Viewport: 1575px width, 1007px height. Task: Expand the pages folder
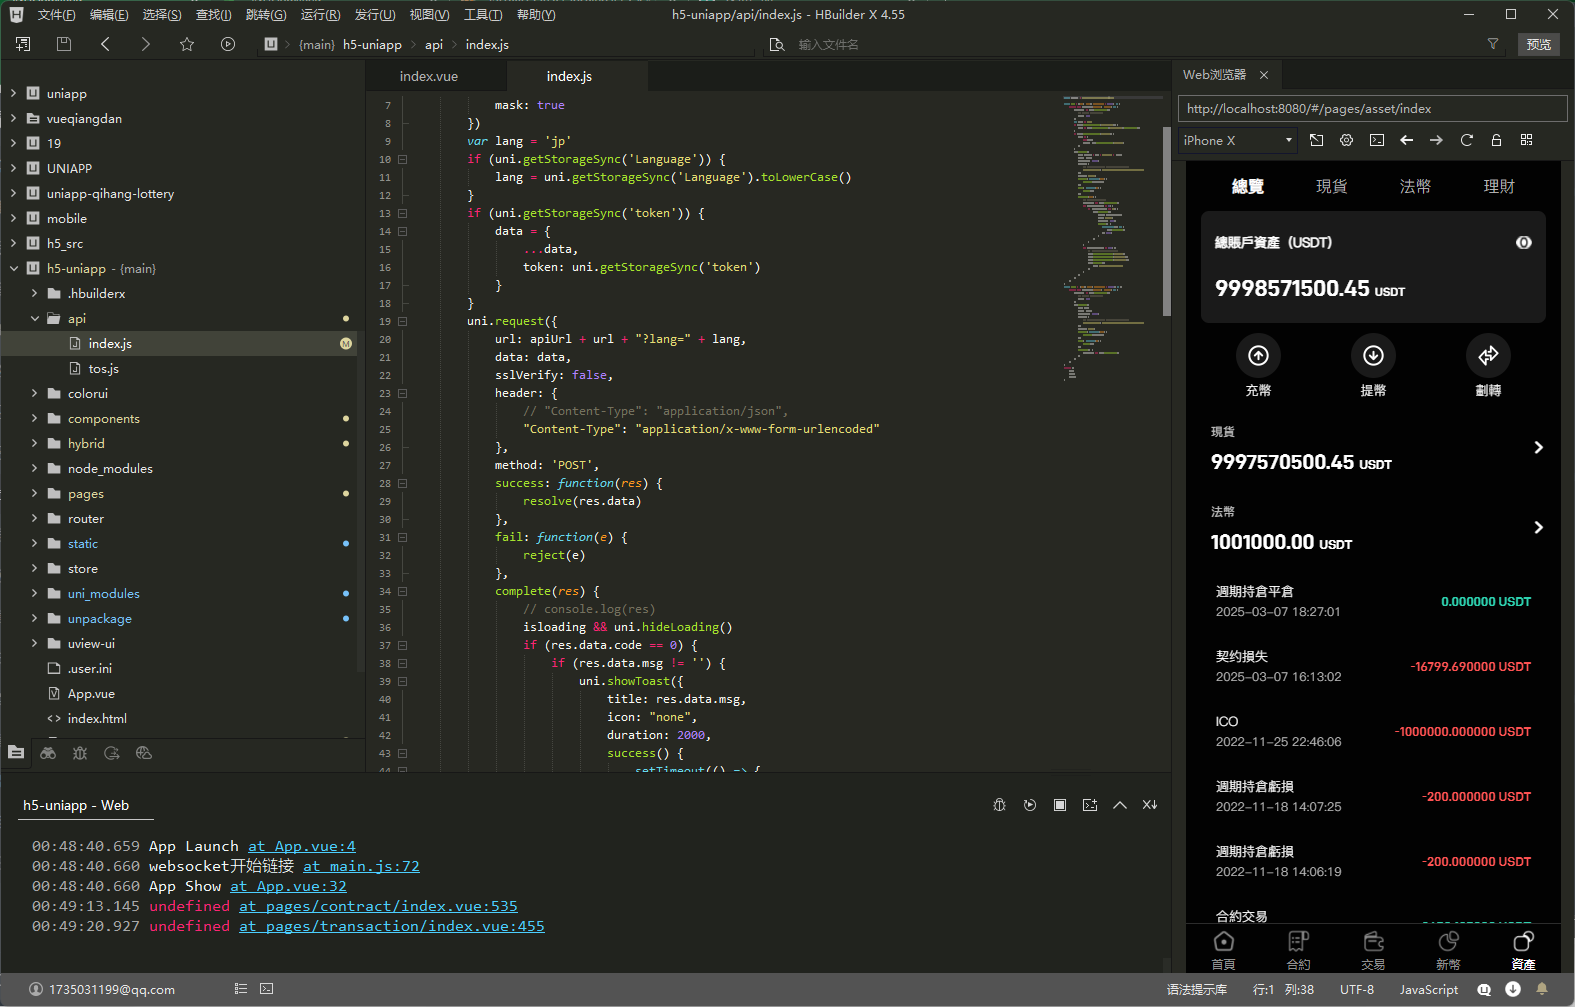(35, 493)
